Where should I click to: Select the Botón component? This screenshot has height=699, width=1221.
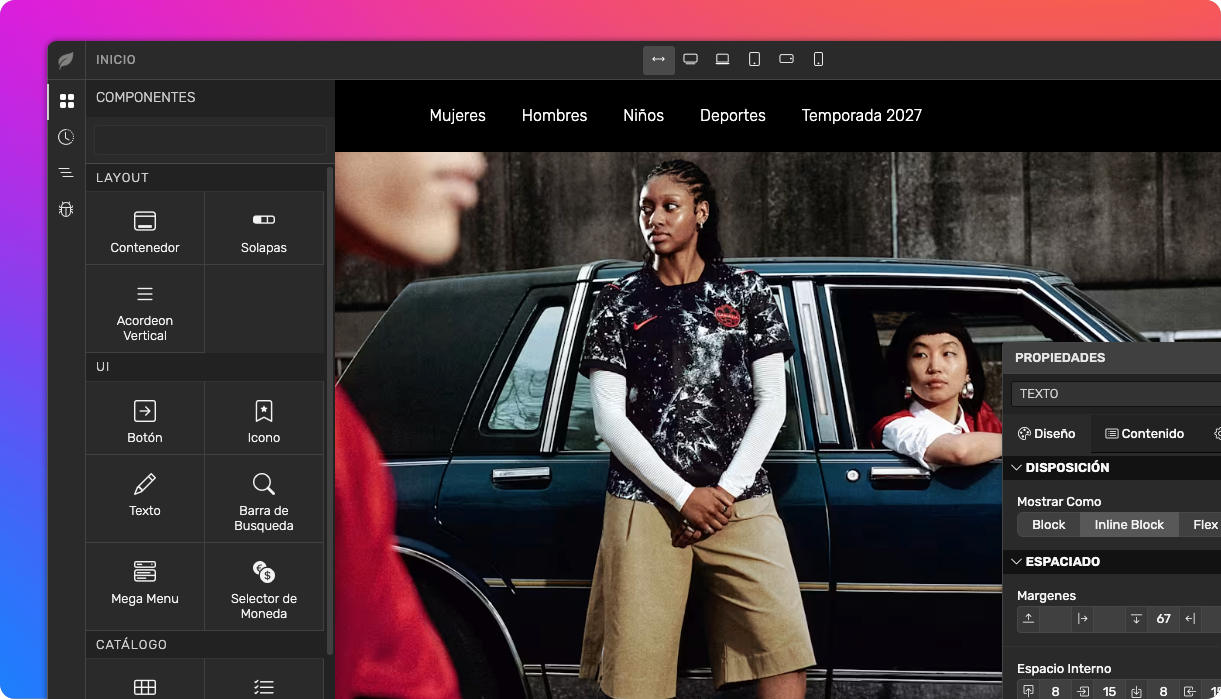tap(145, 419)
